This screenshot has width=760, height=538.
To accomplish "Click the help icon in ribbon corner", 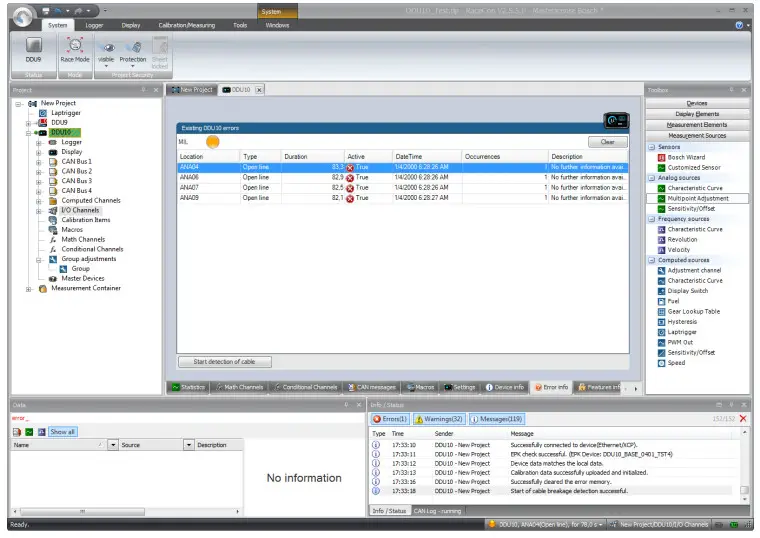I will 739,25.
